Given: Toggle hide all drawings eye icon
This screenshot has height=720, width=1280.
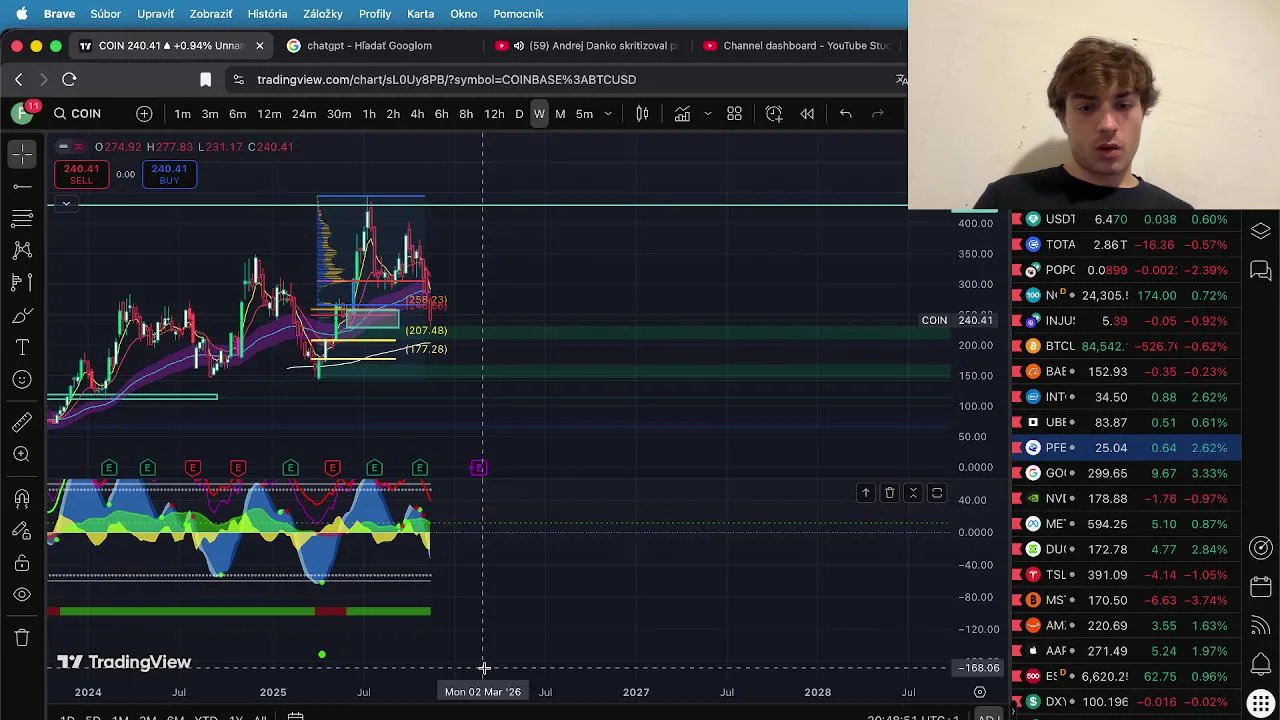Looking at the screenshot, I should click(22, 595).
